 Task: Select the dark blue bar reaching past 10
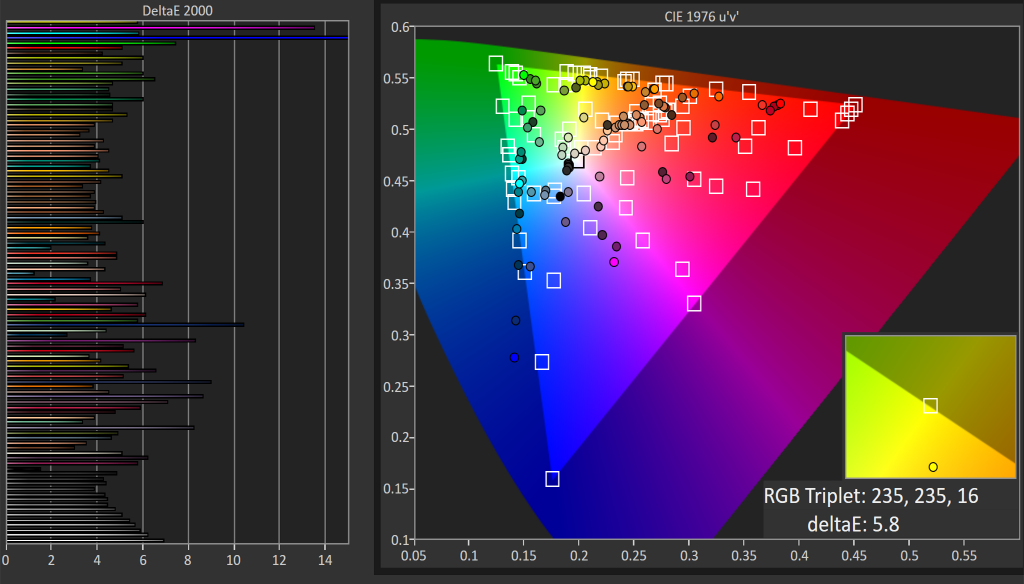pyautogui.click(x=125, y=324)
